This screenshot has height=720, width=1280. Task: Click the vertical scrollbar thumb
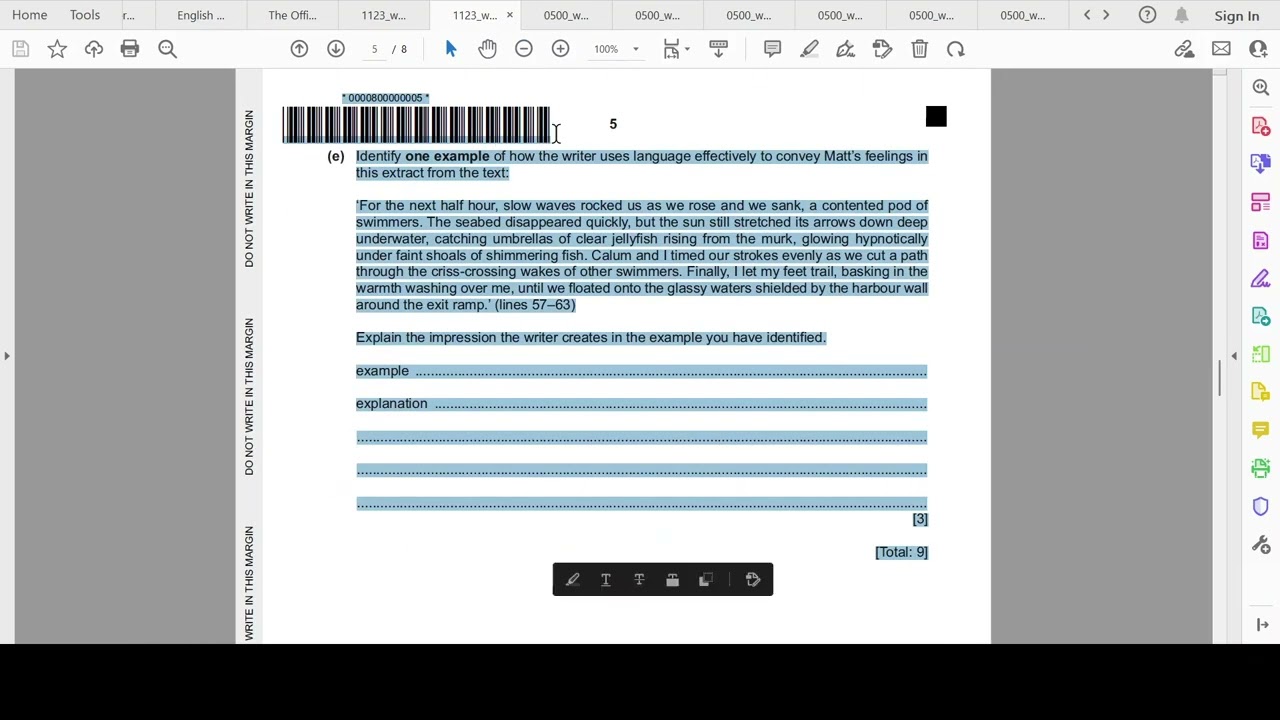[x=1219, y=378]
